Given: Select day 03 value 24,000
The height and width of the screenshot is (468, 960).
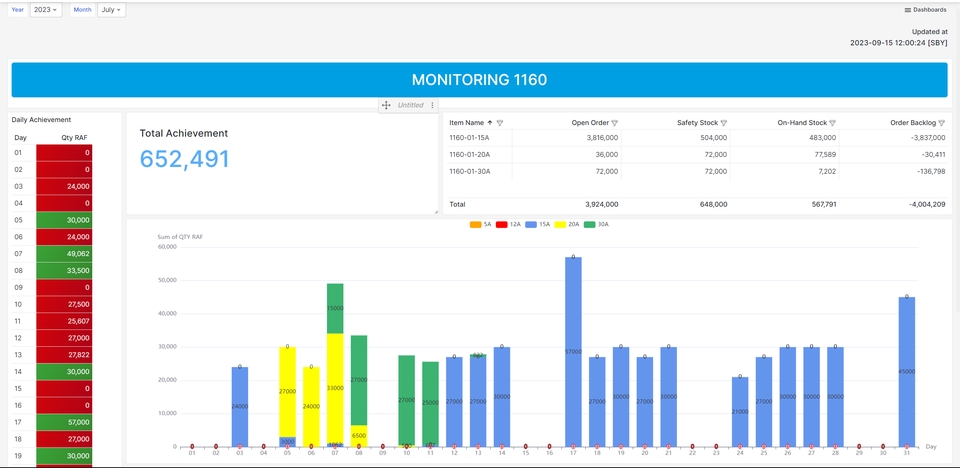Looking at the screenshot, I should pyautogui.click(x=64, y=186).
